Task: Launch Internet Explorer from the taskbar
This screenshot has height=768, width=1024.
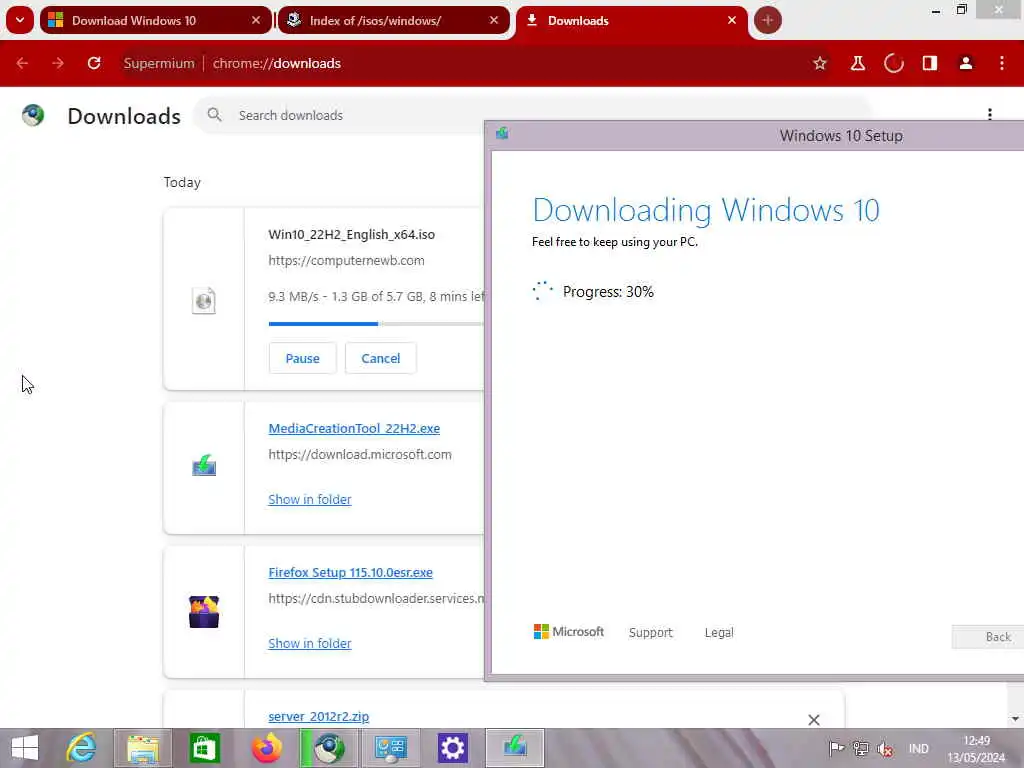Action: click(x=82, y=748)
